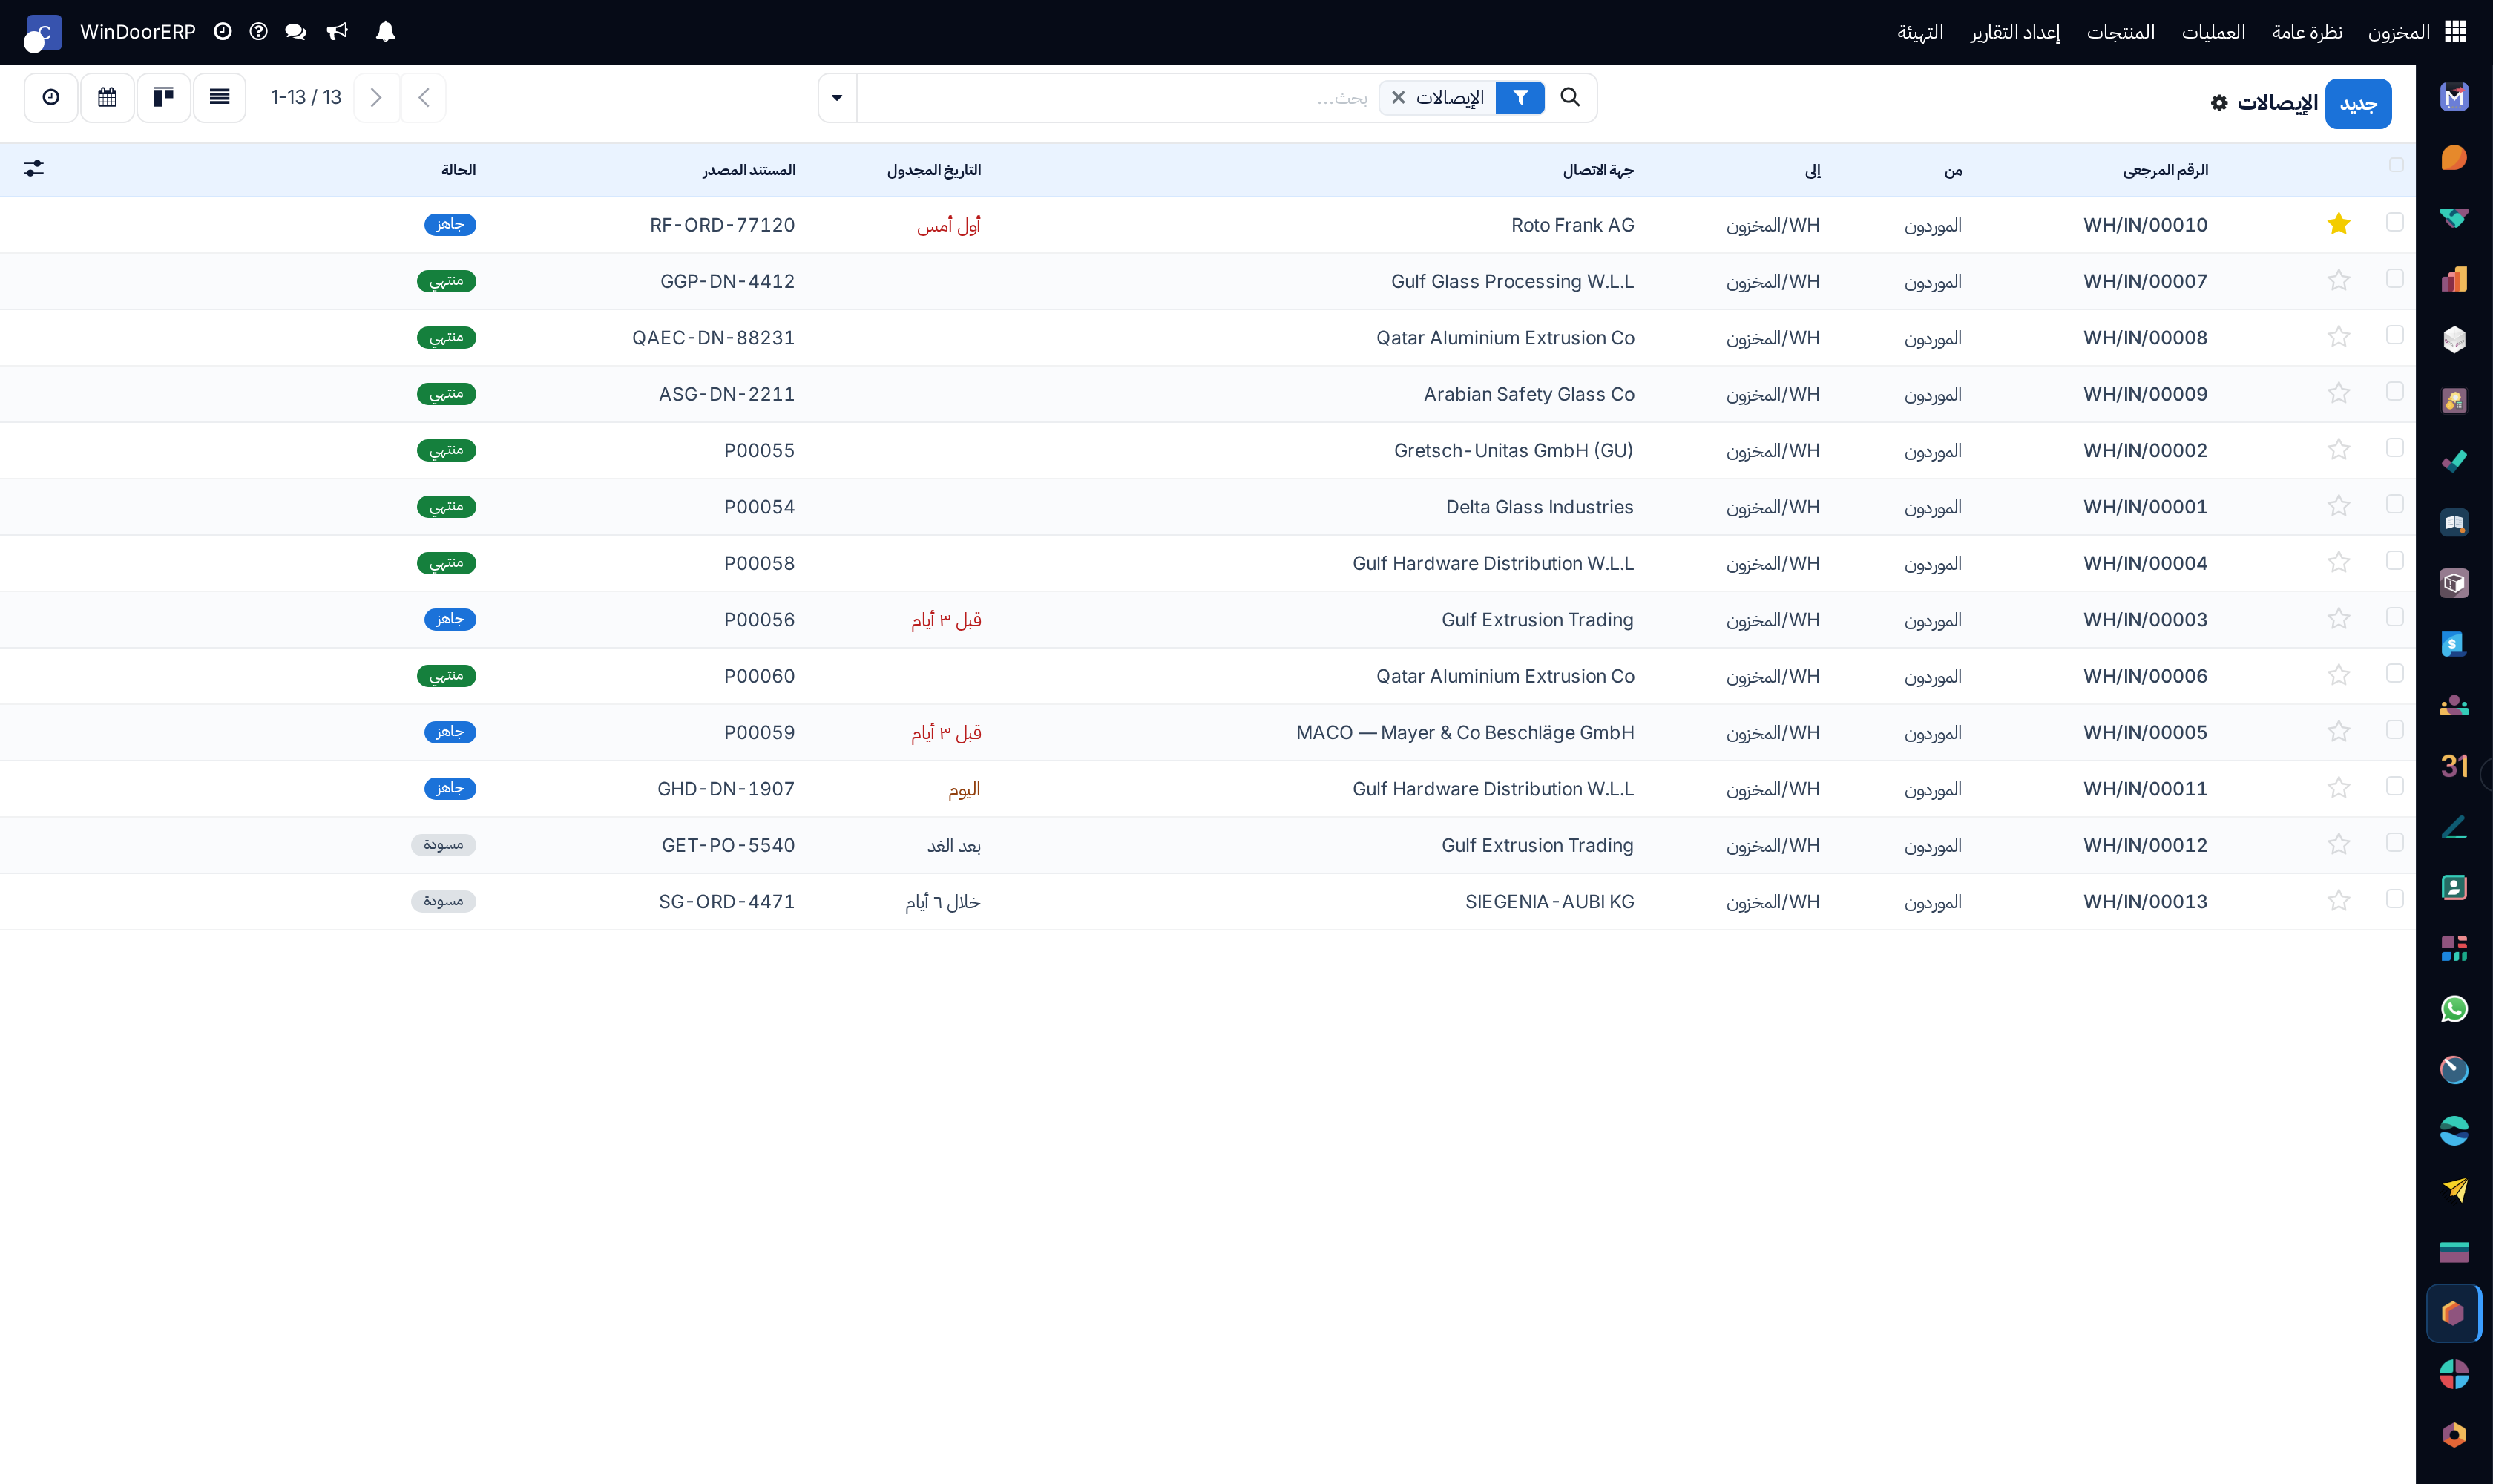The height and width of the screenshot is (1484, 2493).
Task: Open the العمليات menu
Action: [x=2213, y=32]
